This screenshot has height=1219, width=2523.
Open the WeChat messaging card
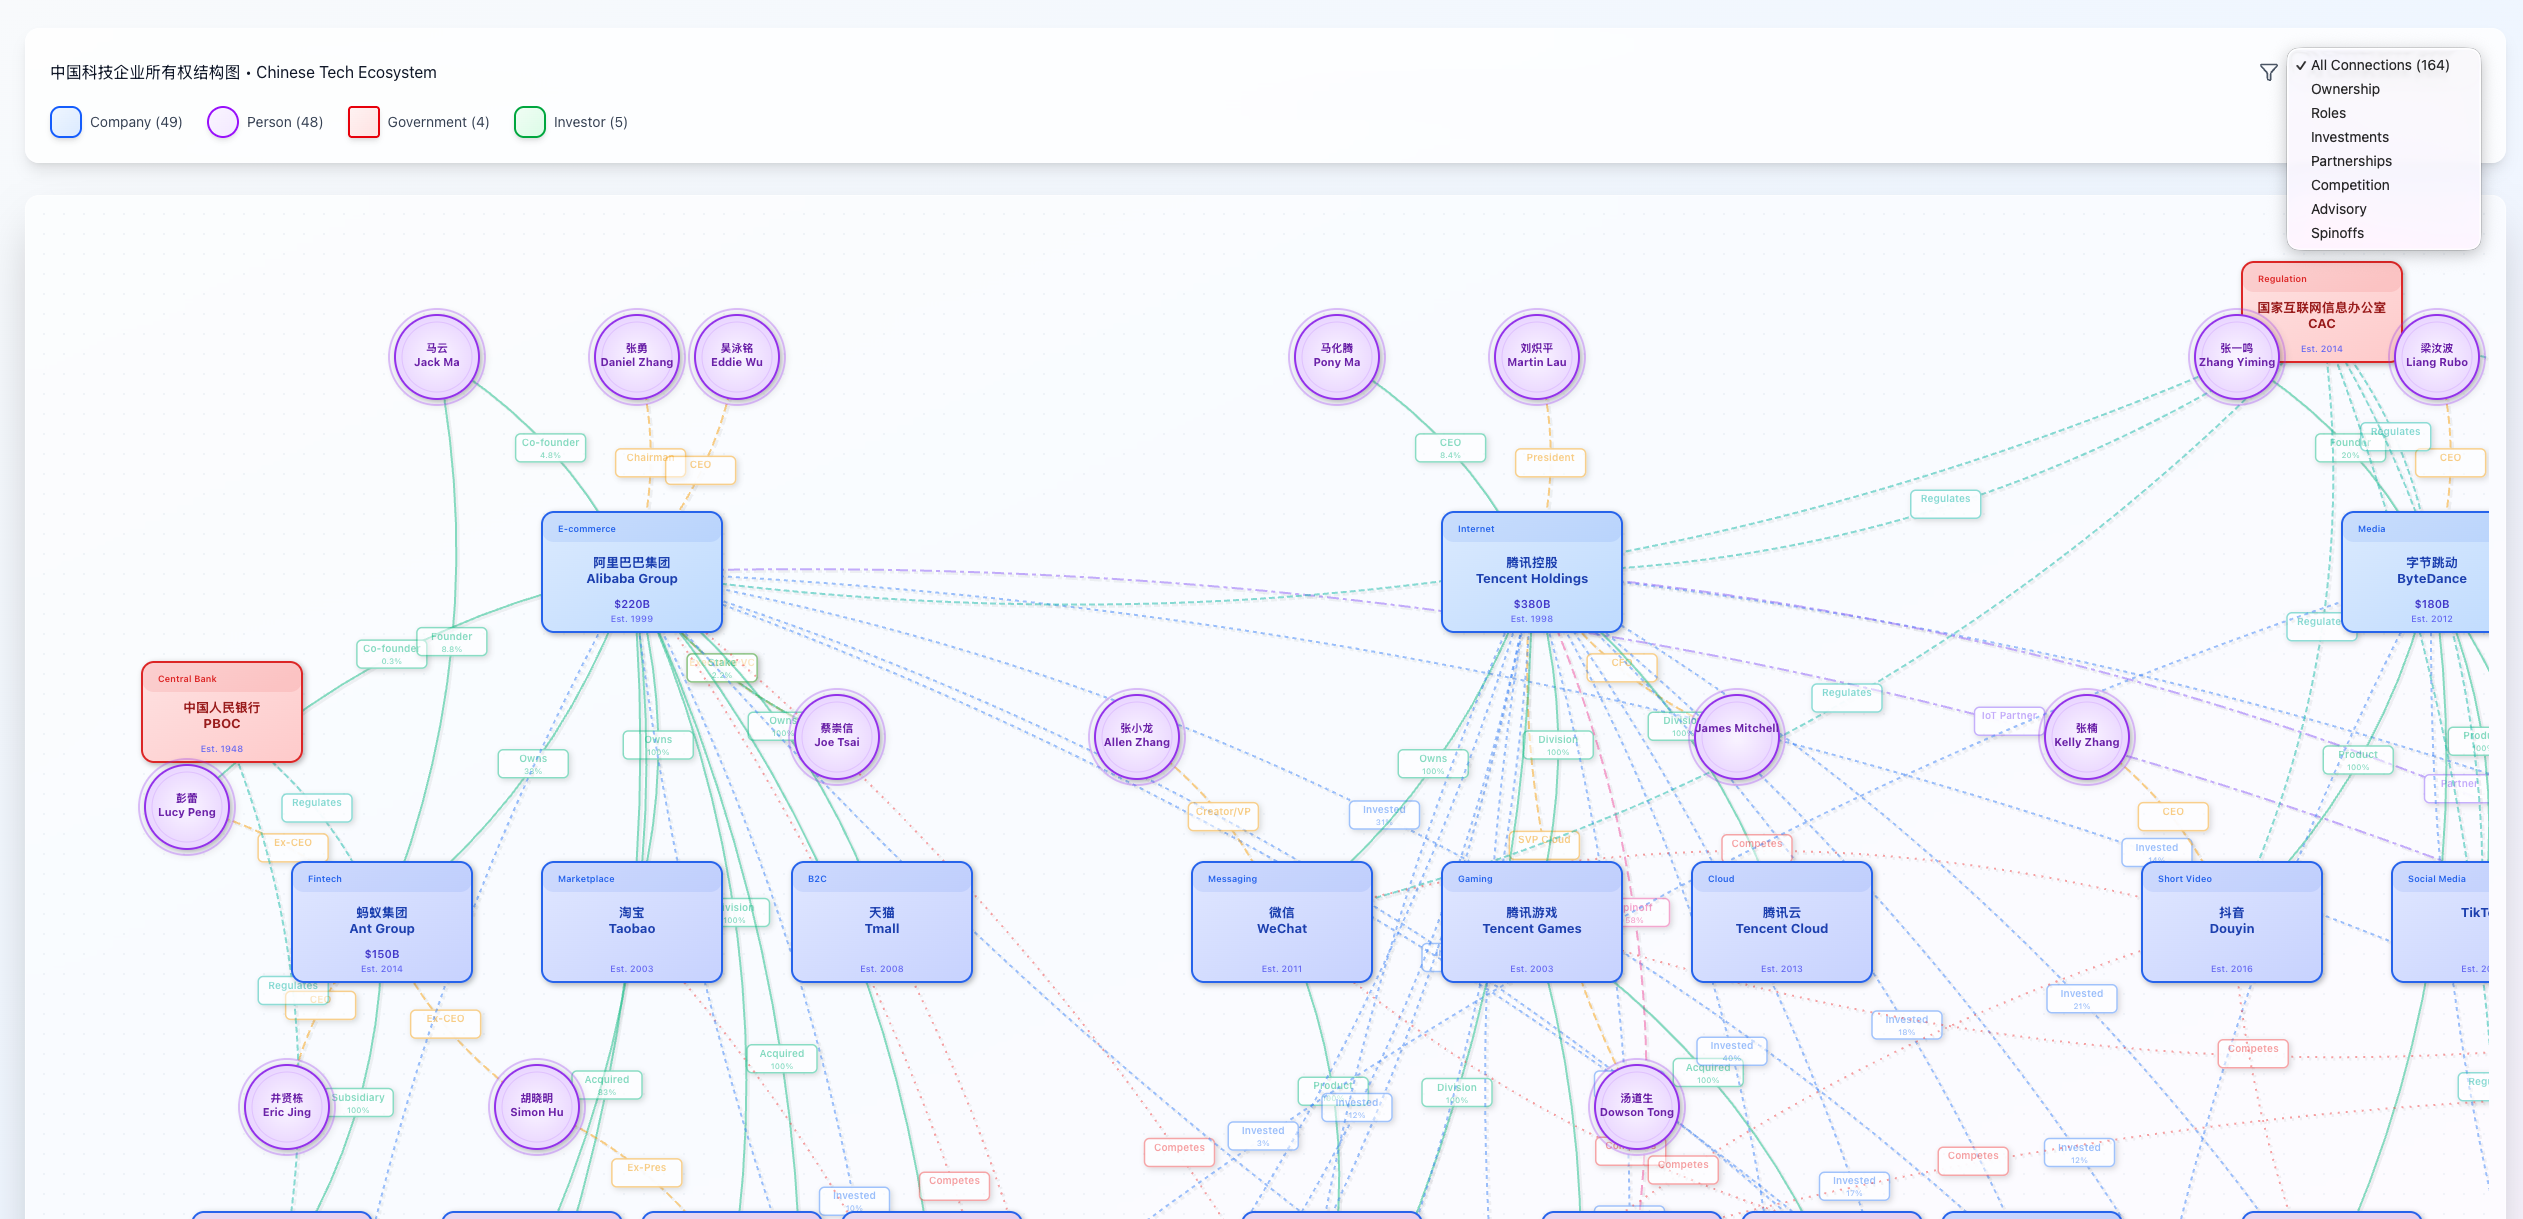click(1282, 922)
